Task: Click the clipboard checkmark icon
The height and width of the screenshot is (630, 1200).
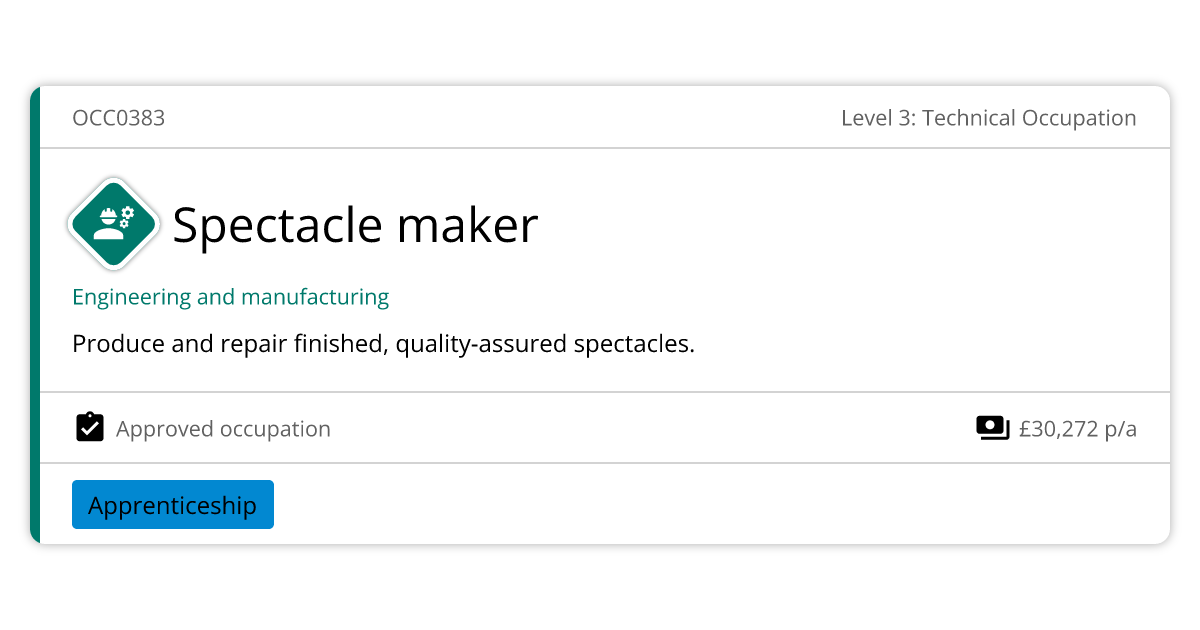Action: tap(90, 428)
